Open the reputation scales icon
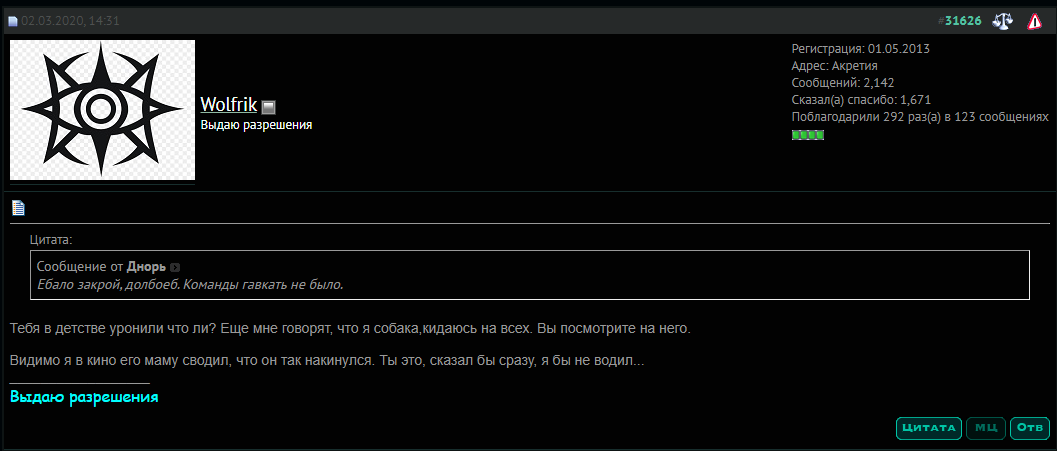This screenshot has height=451, width=1057. [1002, 21]
